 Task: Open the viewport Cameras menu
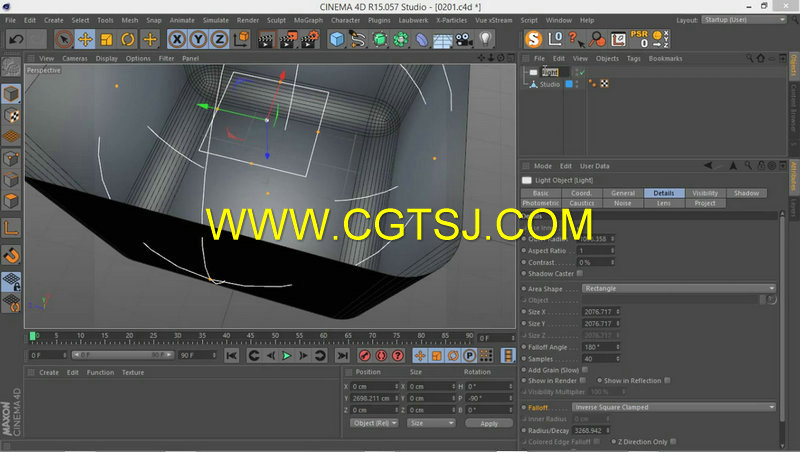(x=75, y=59)
